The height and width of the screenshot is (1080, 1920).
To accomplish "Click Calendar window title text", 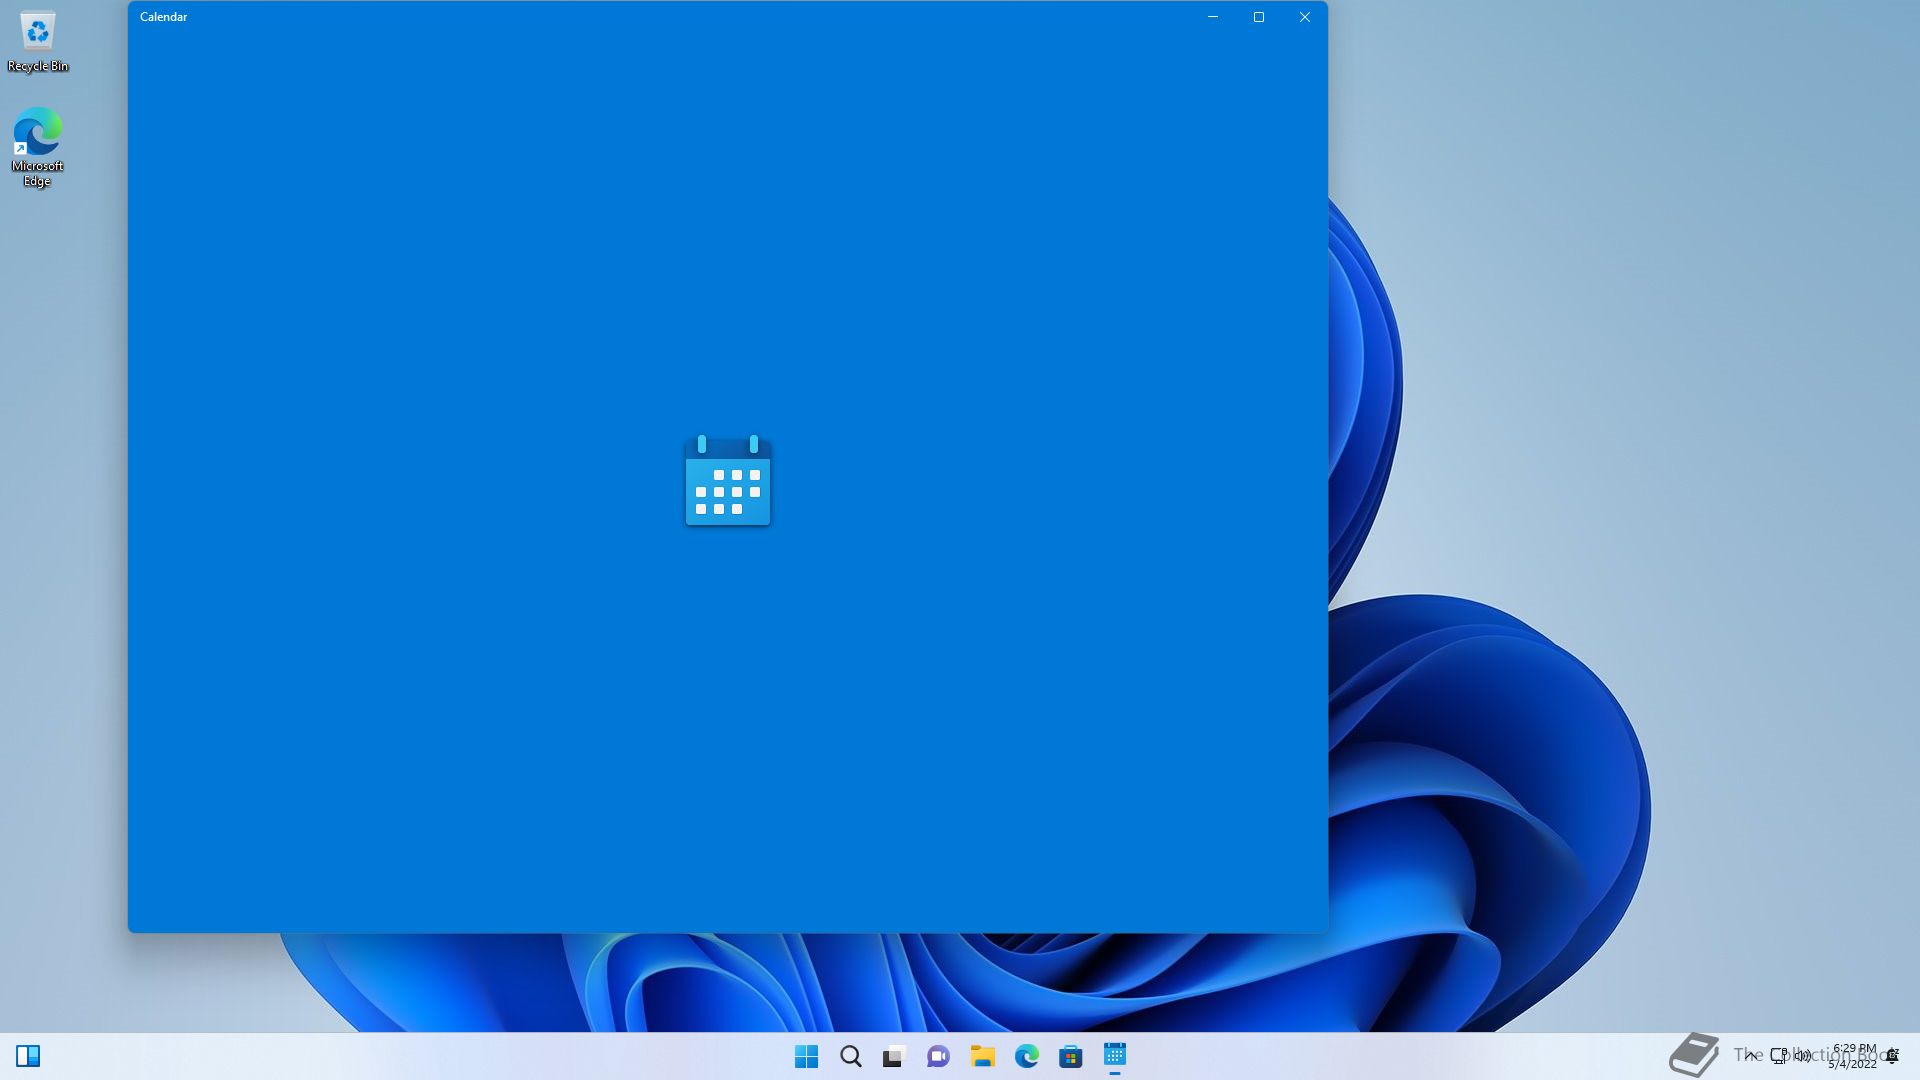I will [164, 17].
